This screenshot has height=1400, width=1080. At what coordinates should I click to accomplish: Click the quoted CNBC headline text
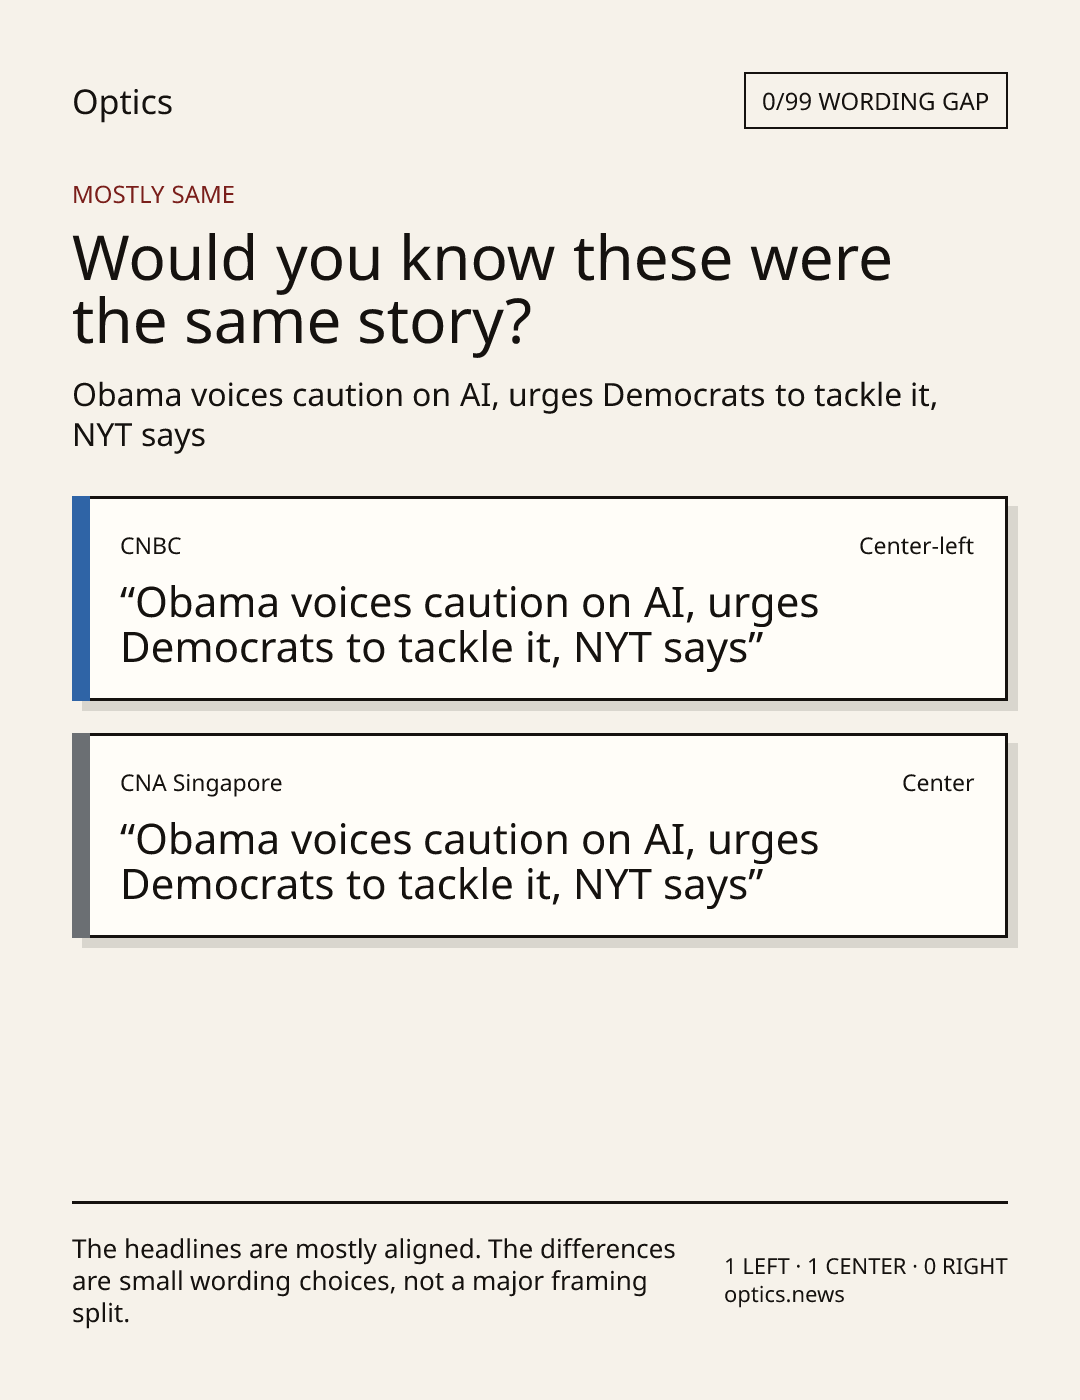(x=469, y=625)
